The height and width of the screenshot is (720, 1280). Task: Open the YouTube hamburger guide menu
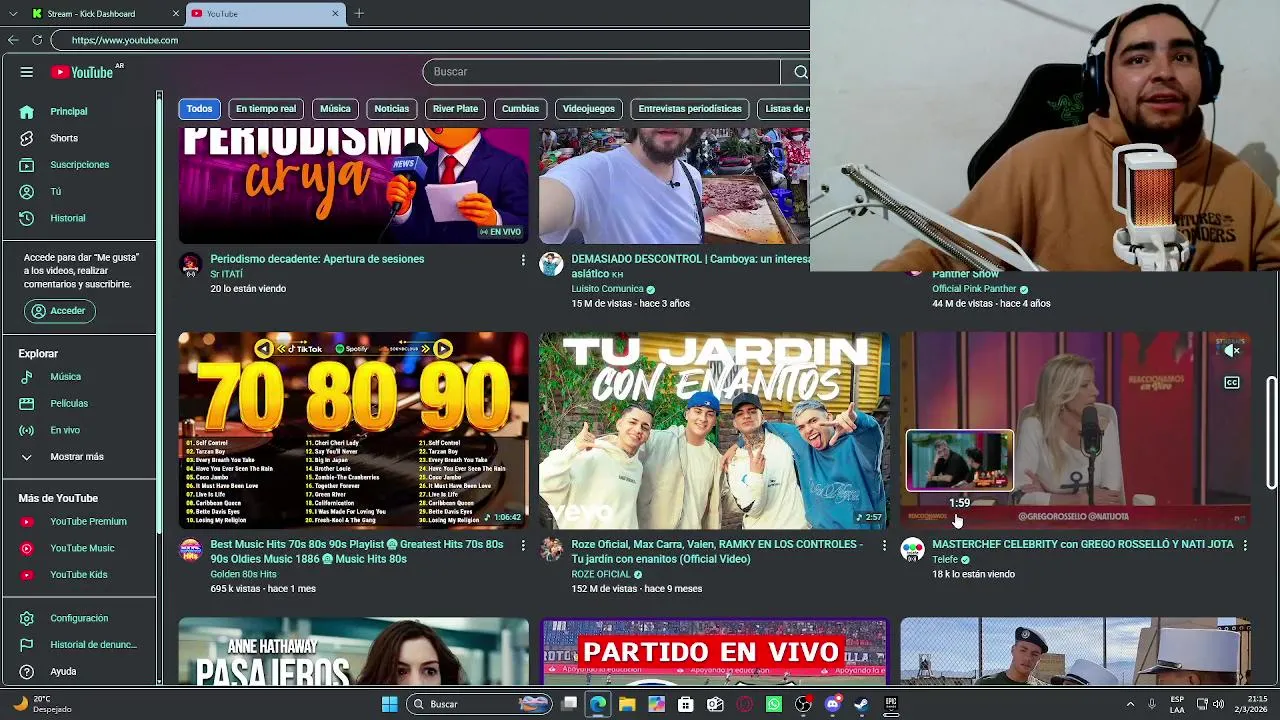pyautogui.click(x=27, y=72)
